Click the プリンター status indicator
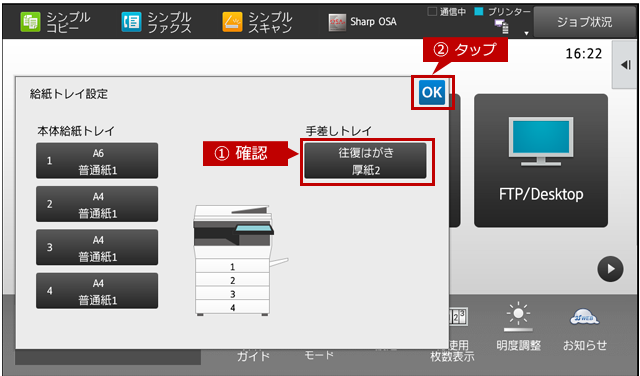The height and width of the screenshot is (376, 640). (503, 12)
